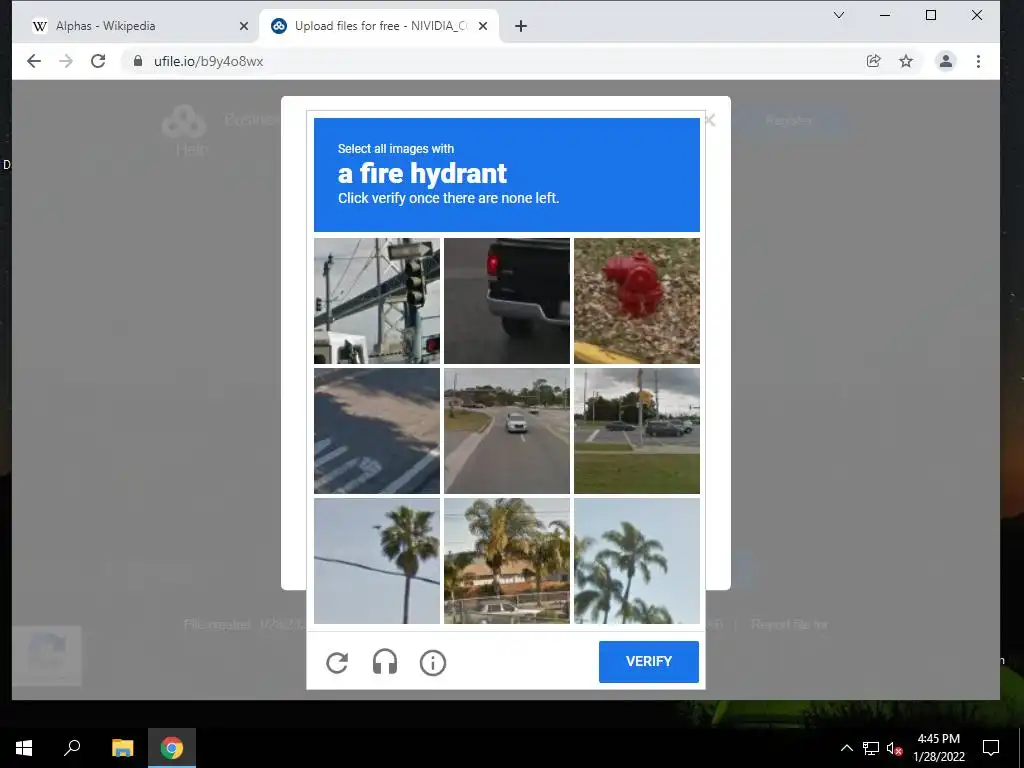The width and height of the screenshot is (1024, 768).
Task: Switch to the Alphas - Wikipedia tab
Action: (x=134, y=26)
